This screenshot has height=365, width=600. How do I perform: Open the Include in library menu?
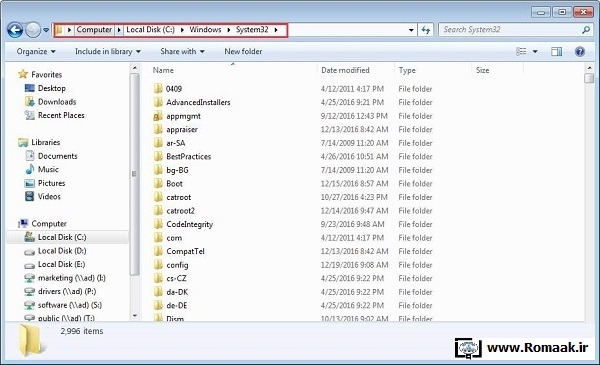click(108, 51)
